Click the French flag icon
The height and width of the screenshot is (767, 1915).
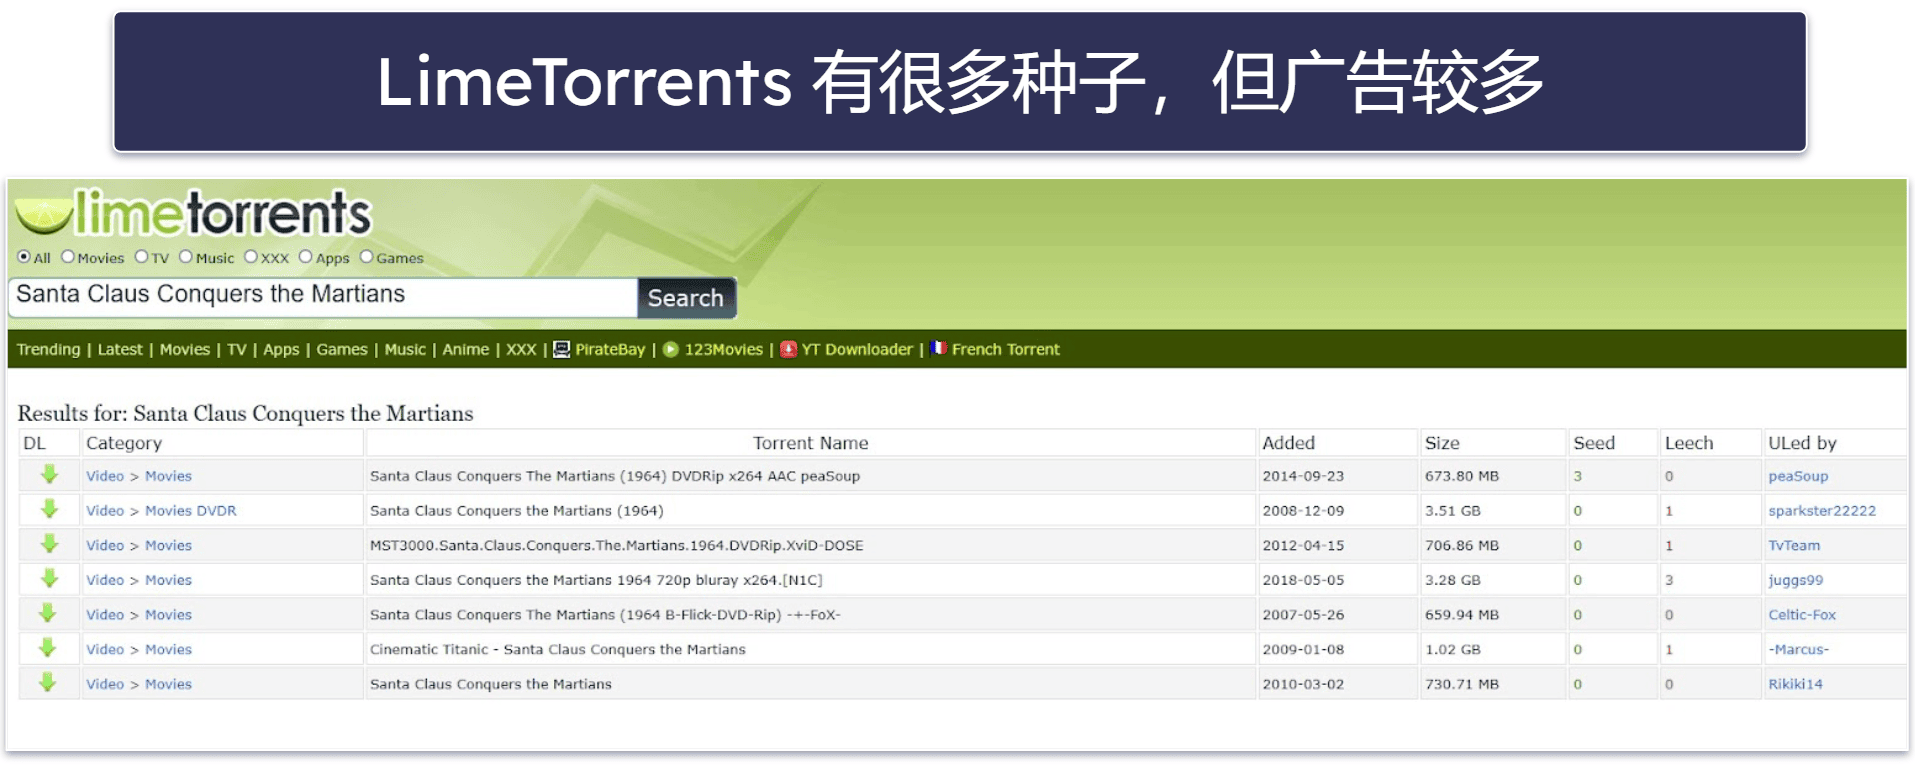tap(938, 348)
